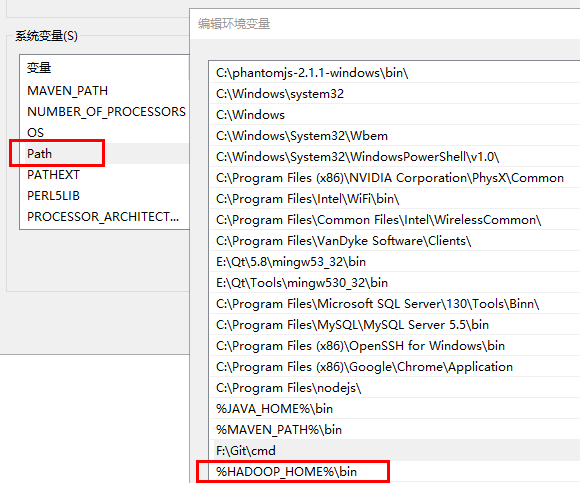The height and width of the screenshot is (483, 580).
Task: Select the C:\phantomjs-2.1.1-windows\bin\ entry
Action: click(395, 73)
